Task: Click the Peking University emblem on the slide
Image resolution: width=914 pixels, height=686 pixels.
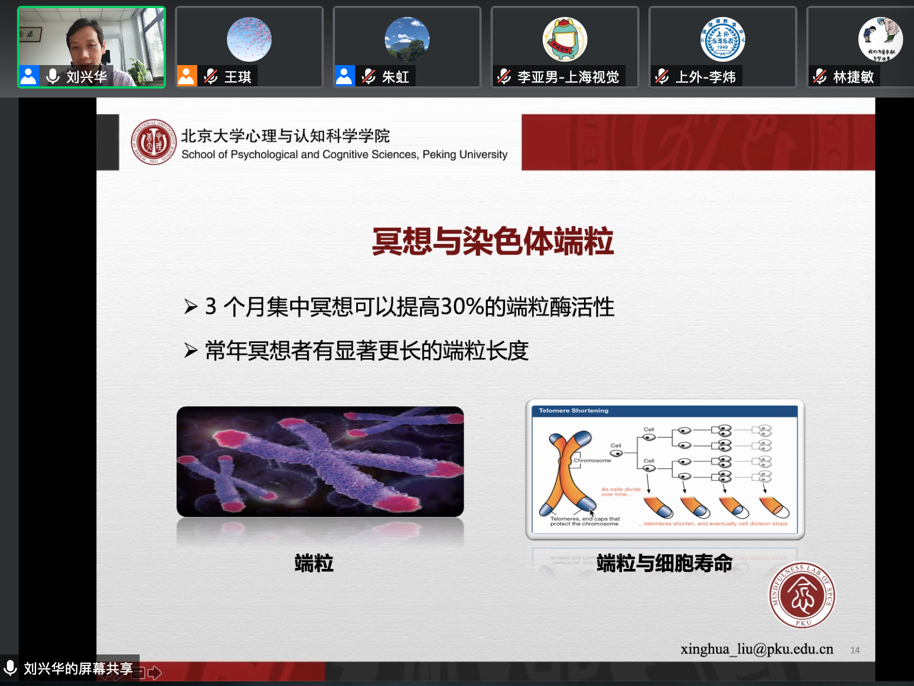Action: coord(153,142)
